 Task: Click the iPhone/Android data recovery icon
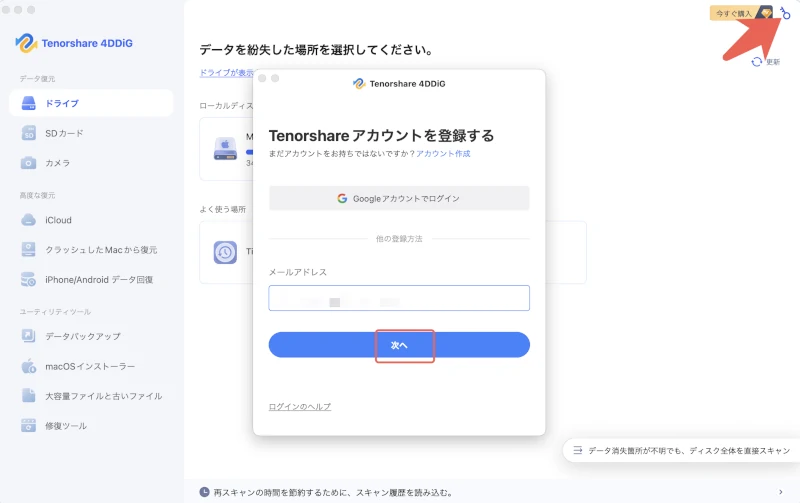tap(29, 280)
